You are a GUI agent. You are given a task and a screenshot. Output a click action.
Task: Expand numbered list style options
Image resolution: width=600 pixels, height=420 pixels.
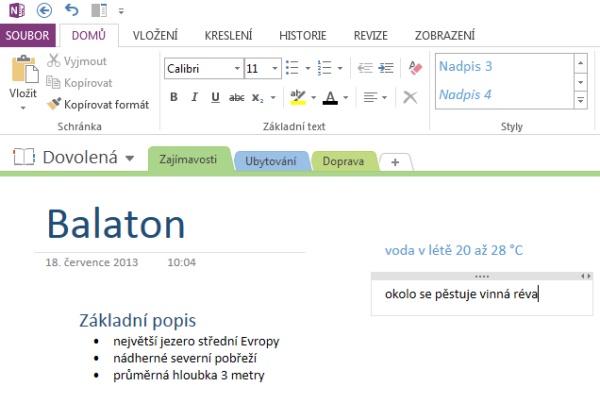point(340,68)
